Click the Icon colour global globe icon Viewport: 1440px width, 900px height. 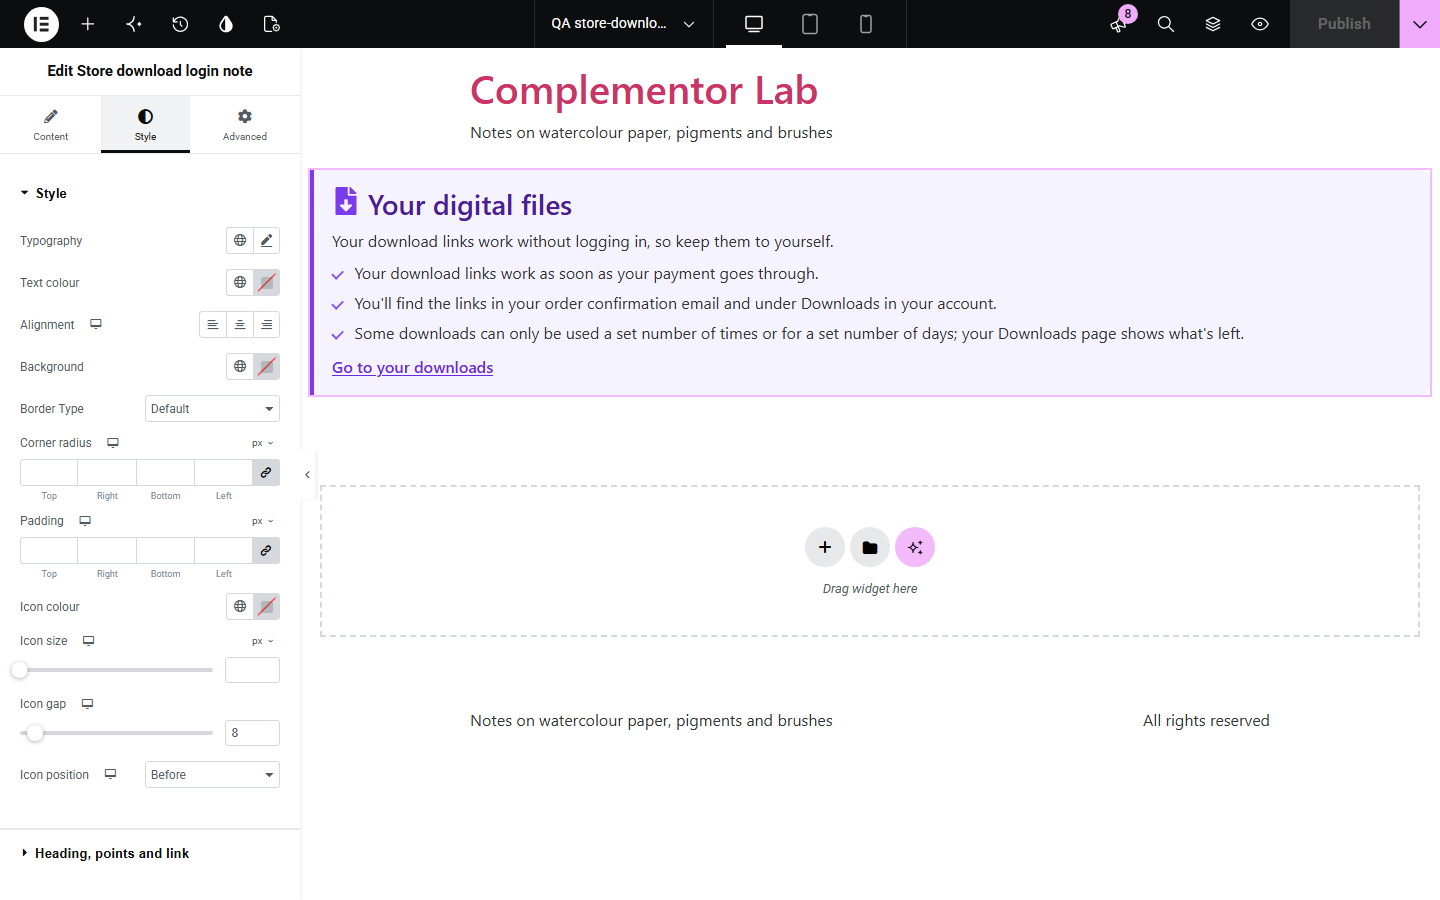240,606
